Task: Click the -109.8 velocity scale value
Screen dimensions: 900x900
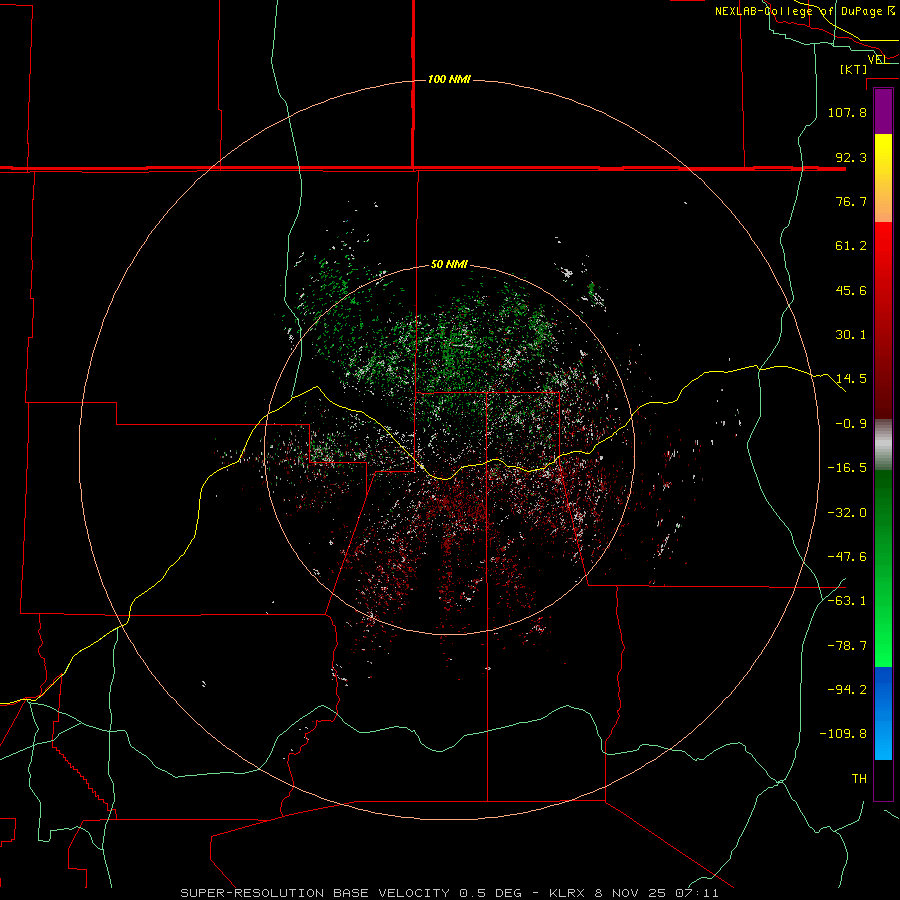Action: point(843,734)
